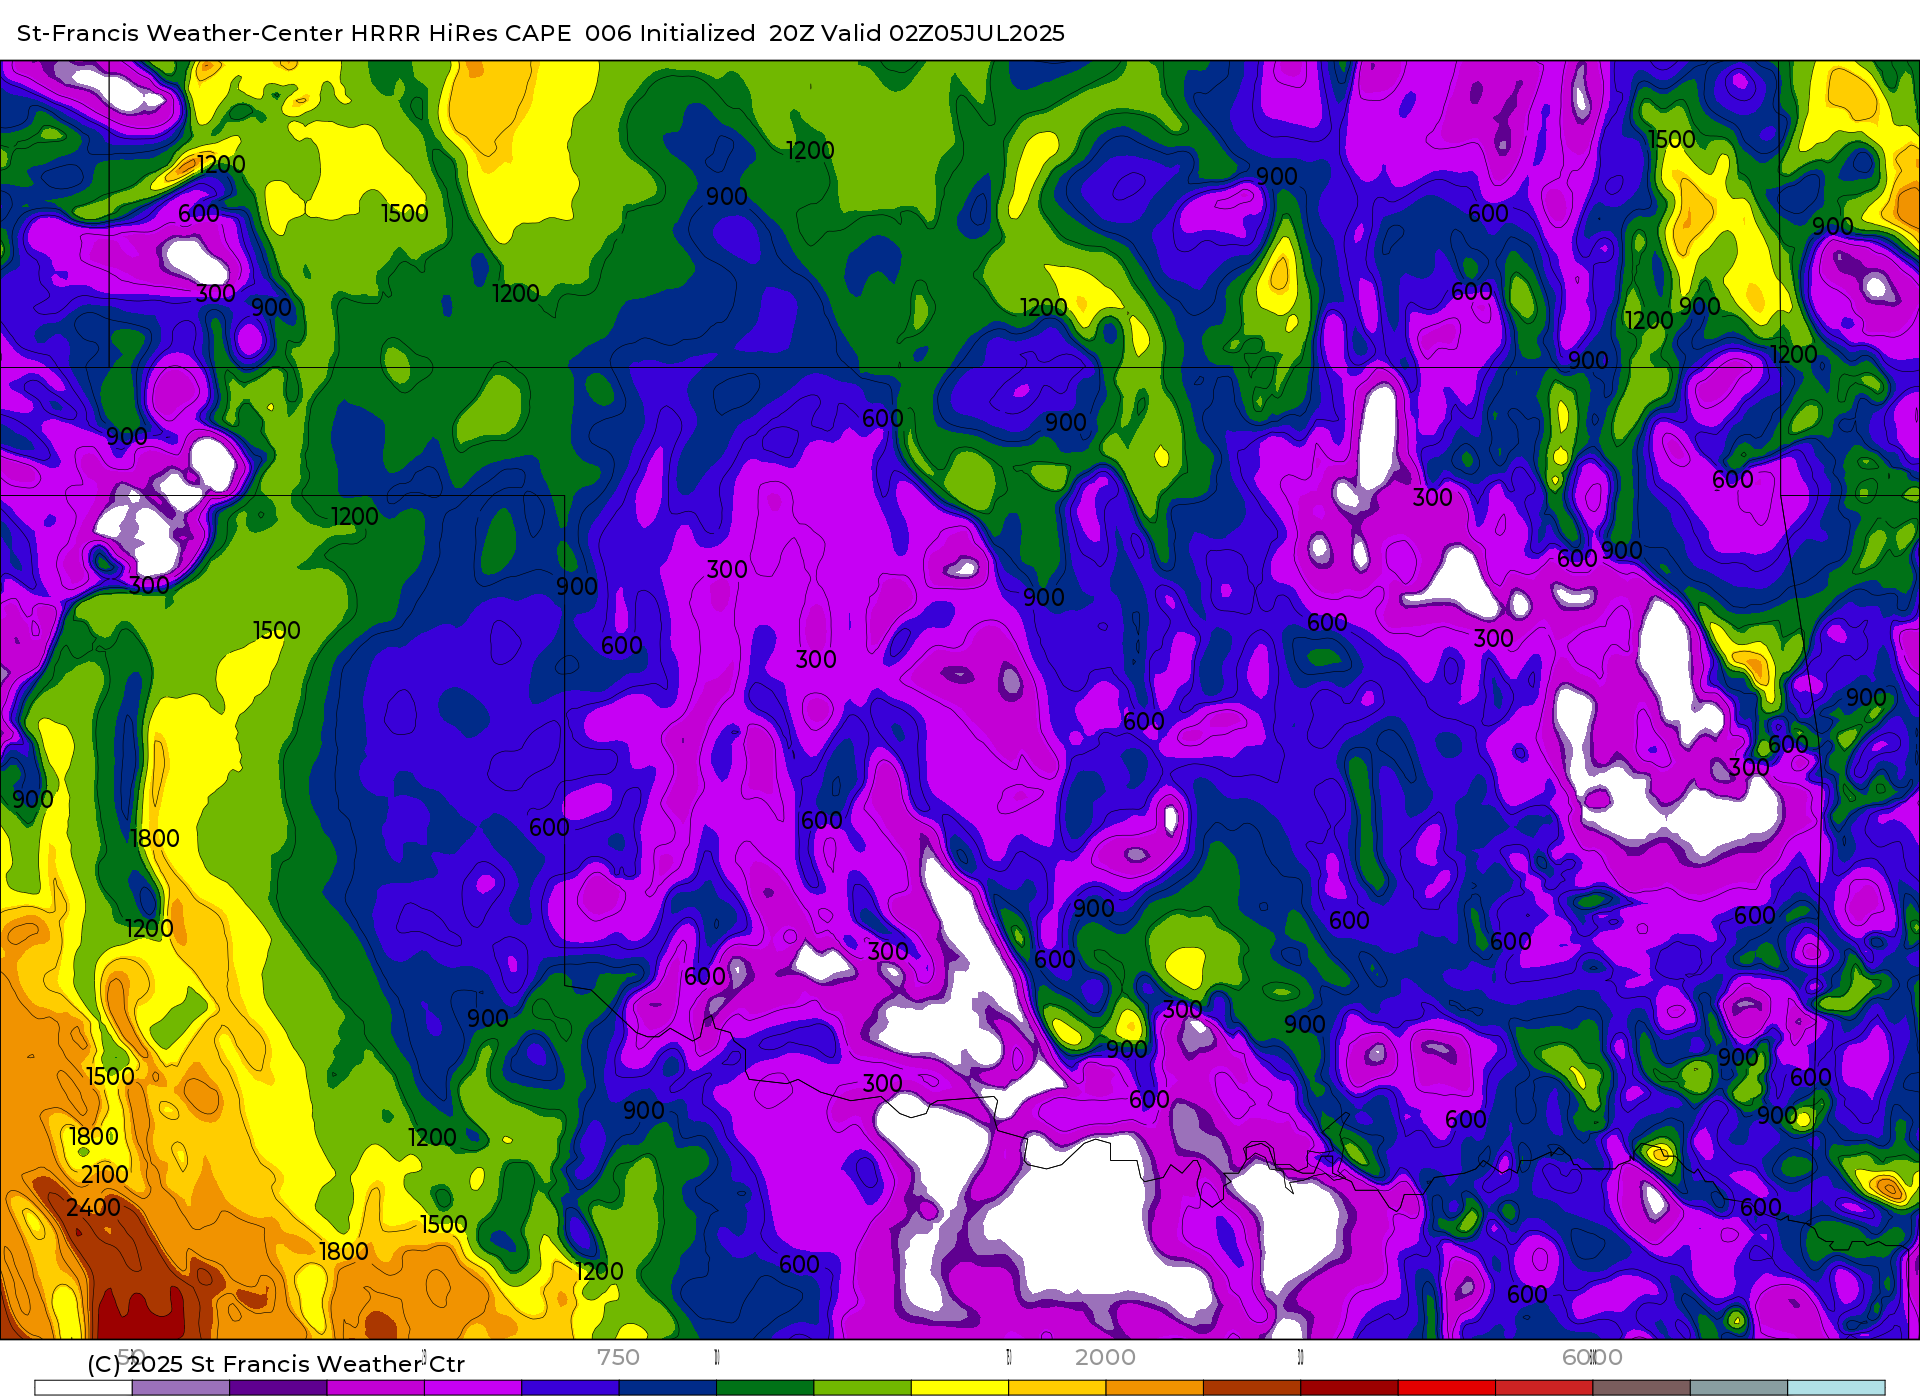Select the dark green legend swatch
The height and width of the screenshot is (1400, 1920).
[x=765, y=1388]
